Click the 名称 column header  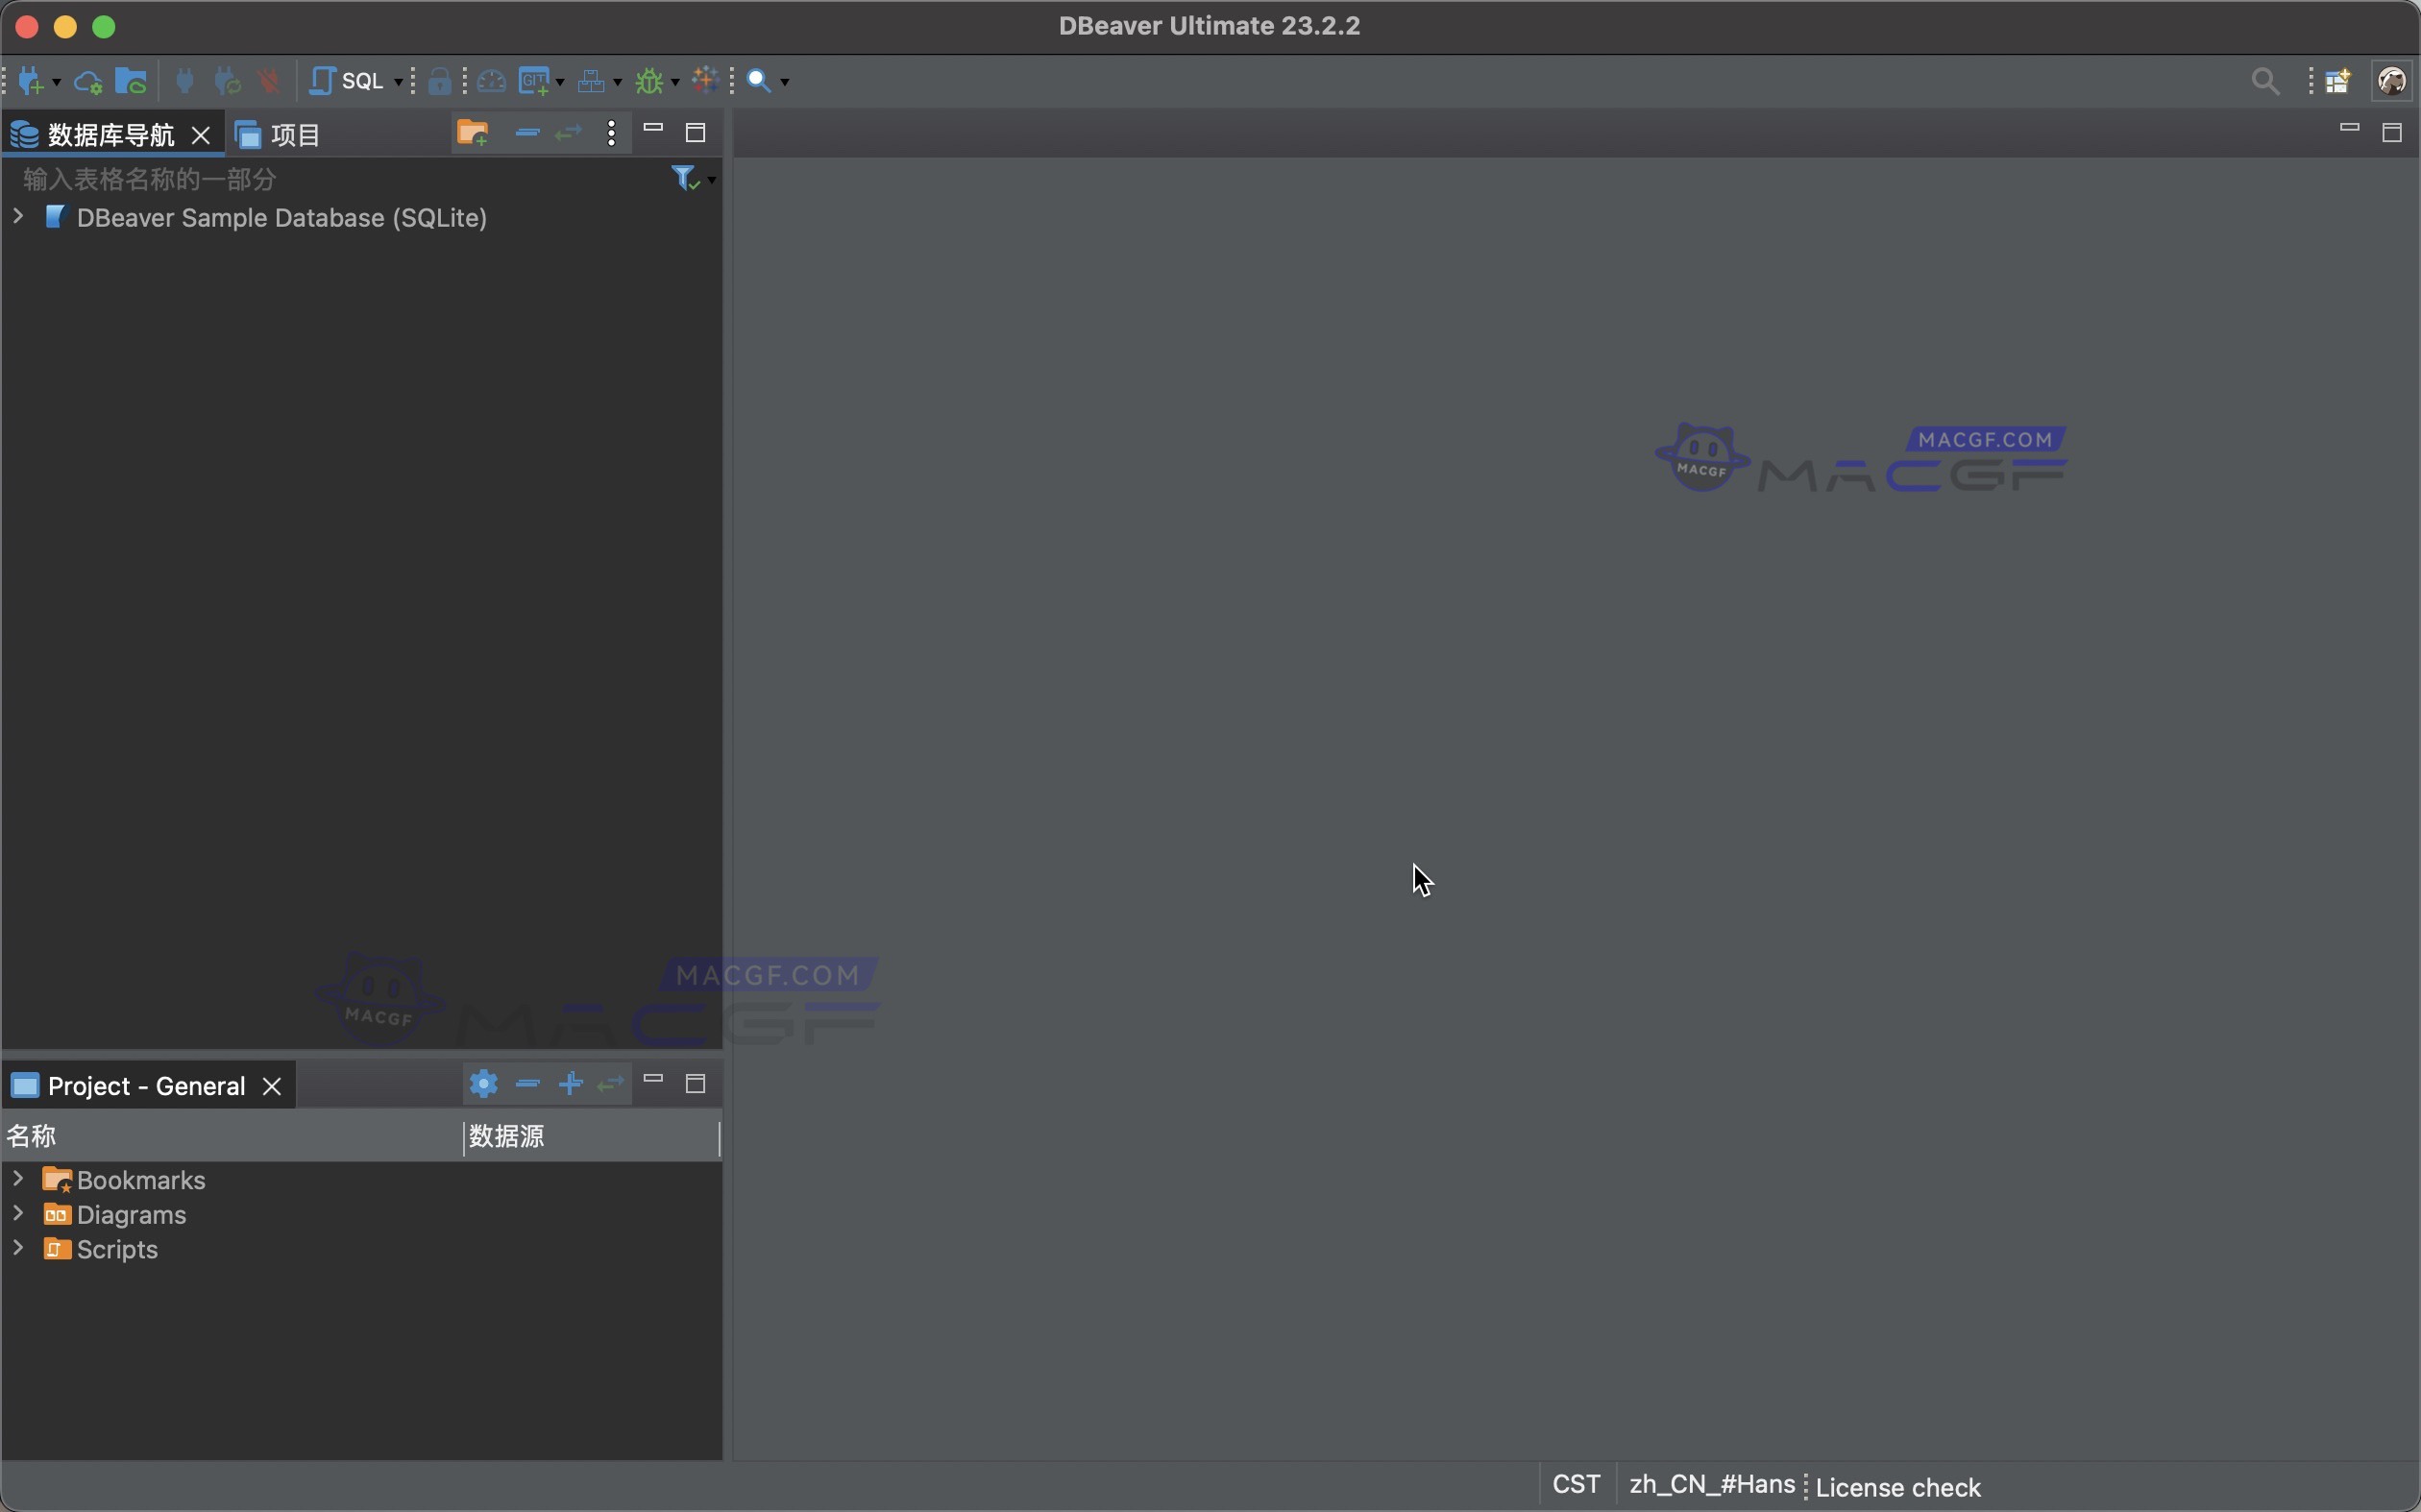(x=232, y=1137)
